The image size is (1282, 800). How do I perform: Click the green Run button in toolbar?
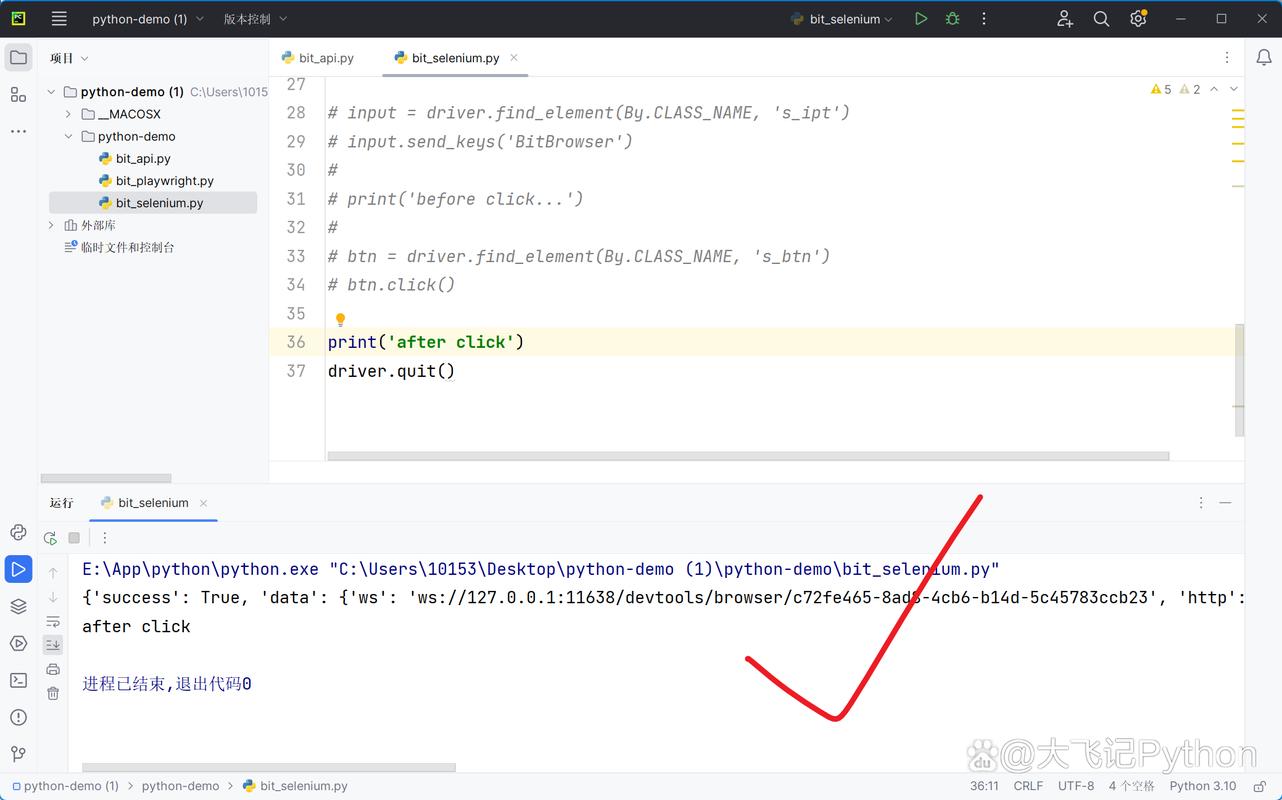[x=920, y=19]
